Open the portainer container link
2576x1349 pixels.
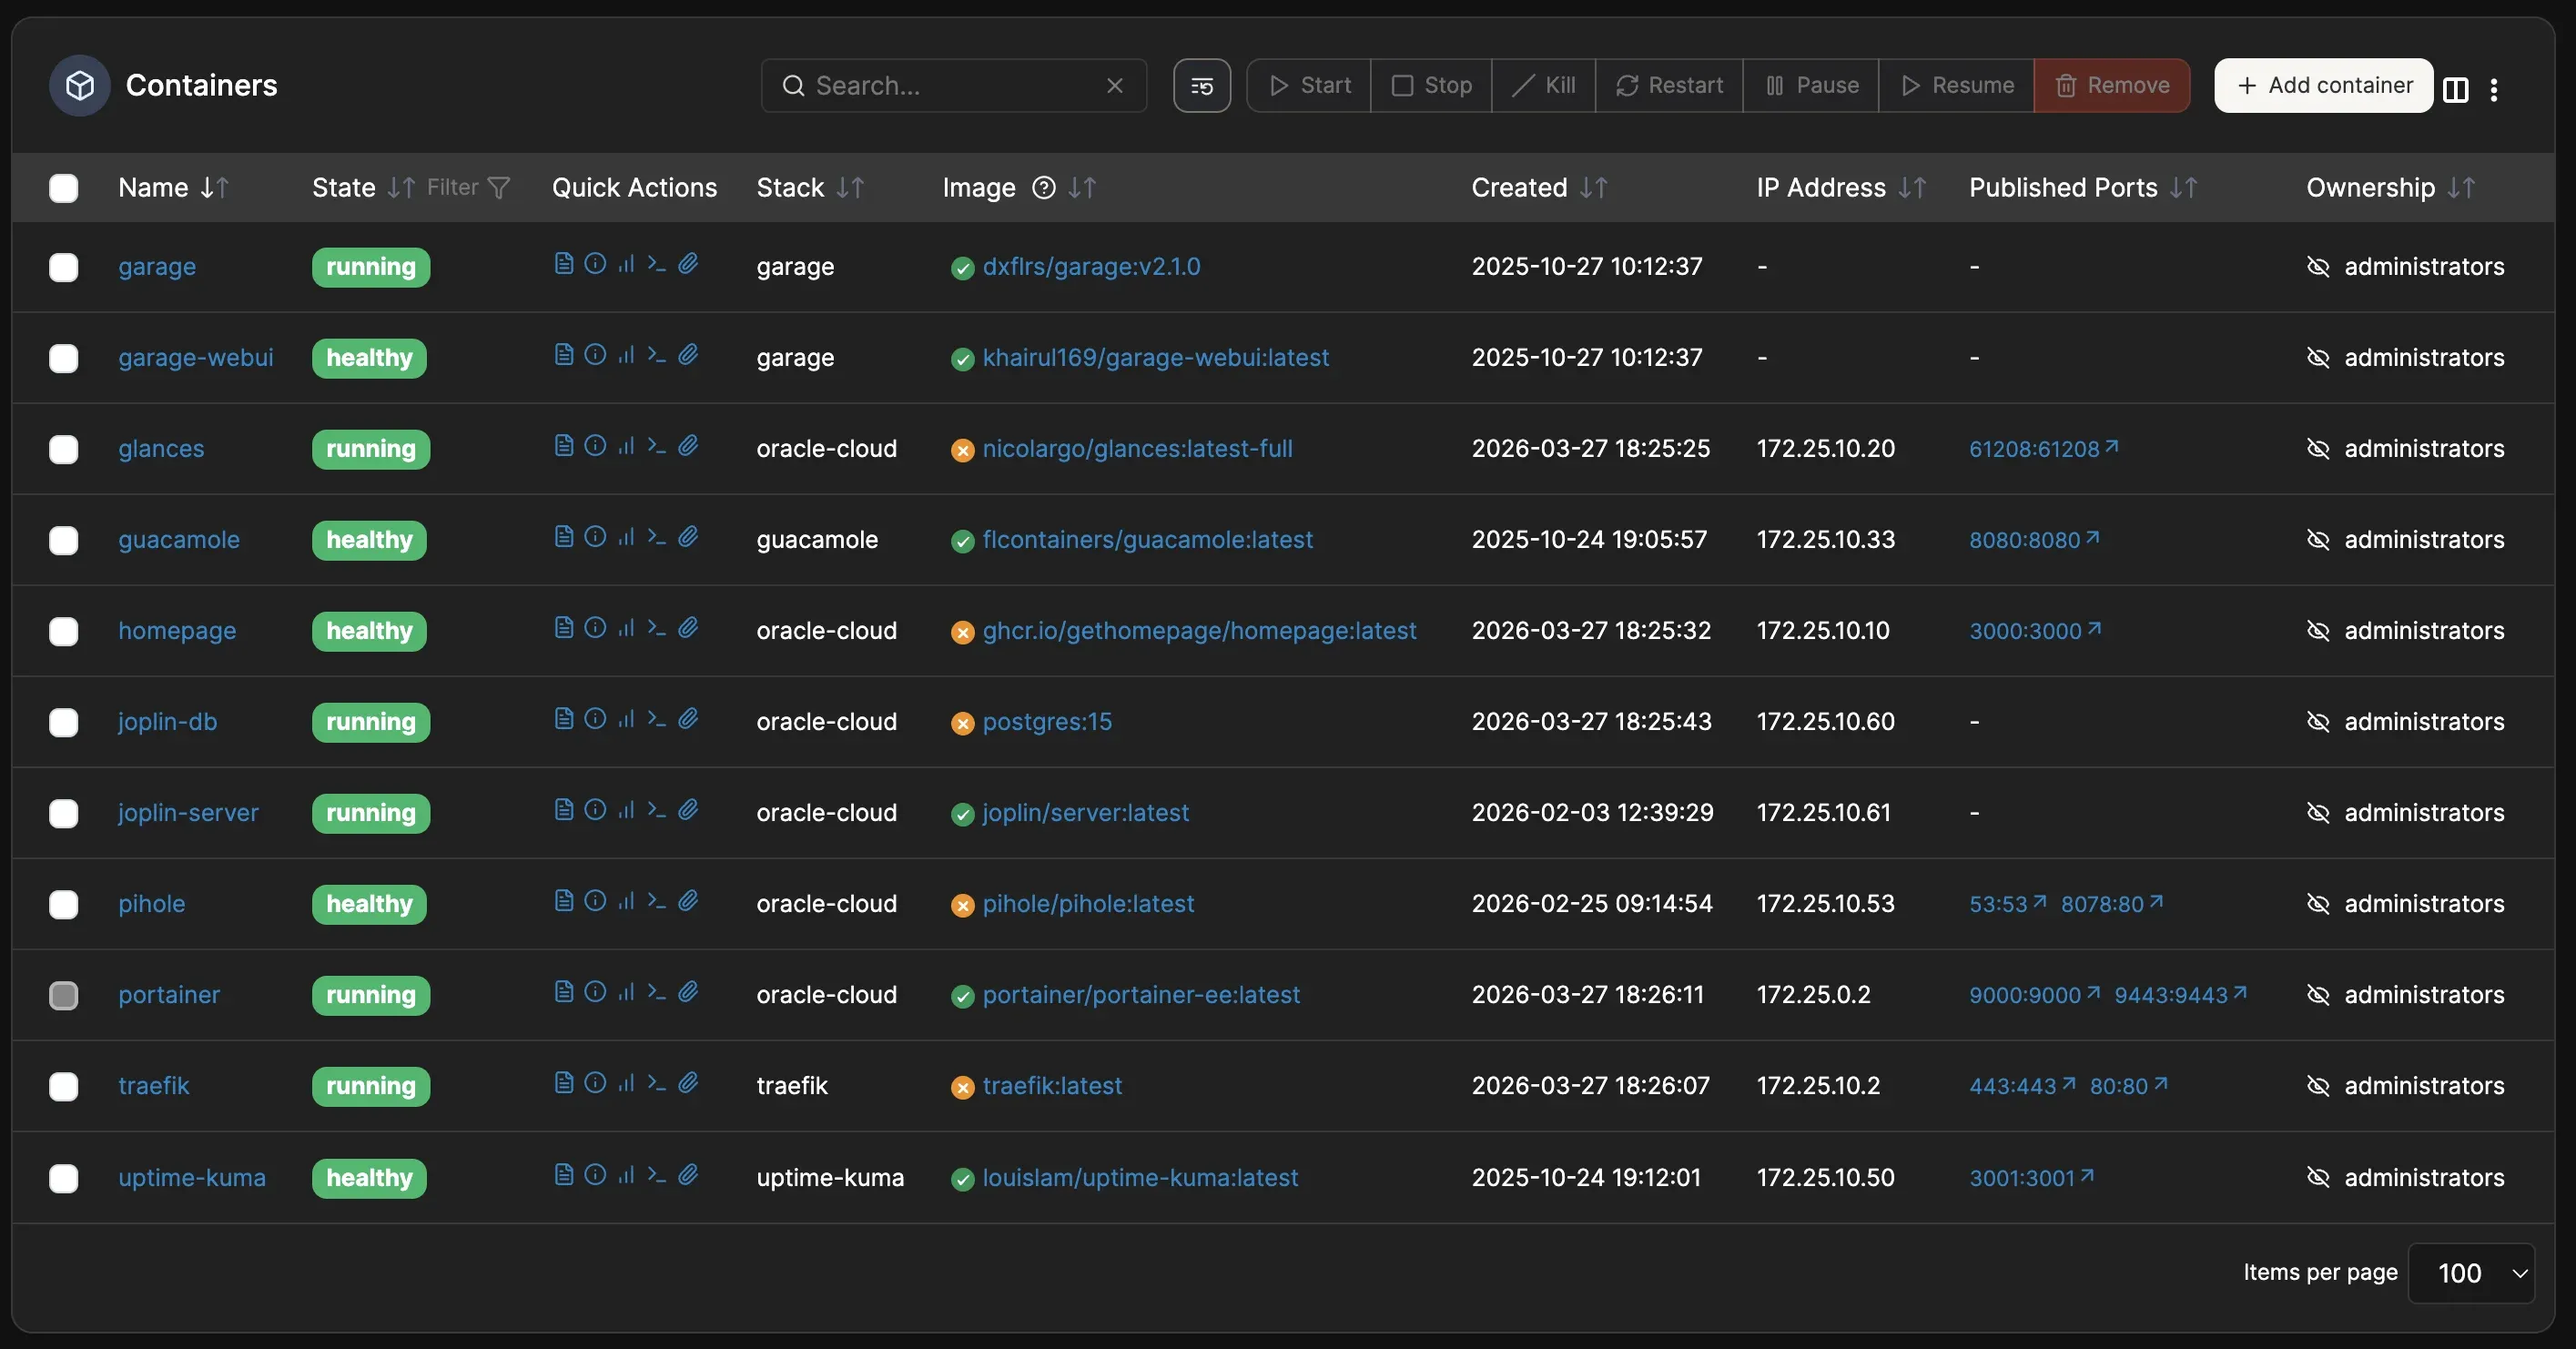click(x=169, y=994)
